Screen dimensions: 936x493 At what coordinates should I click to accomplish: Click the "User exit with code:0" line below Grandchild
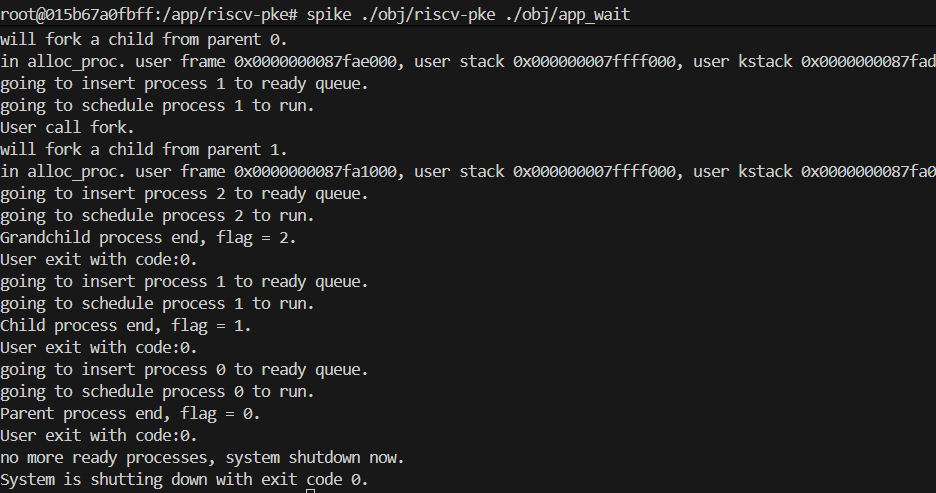point(98,260)
